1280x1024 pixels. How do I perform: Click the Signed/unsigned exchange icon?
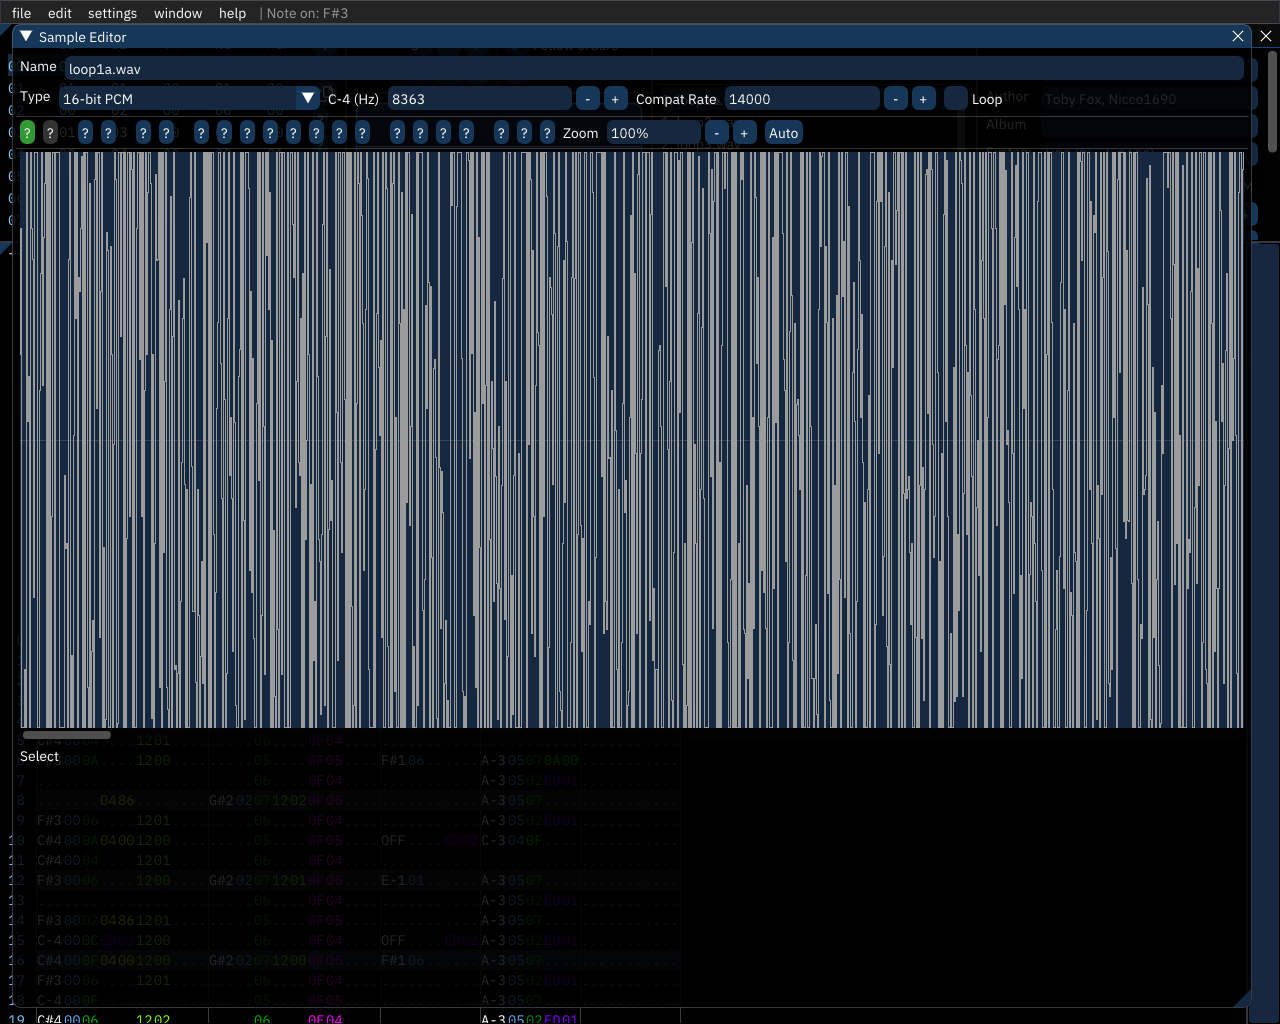(443, 133)
